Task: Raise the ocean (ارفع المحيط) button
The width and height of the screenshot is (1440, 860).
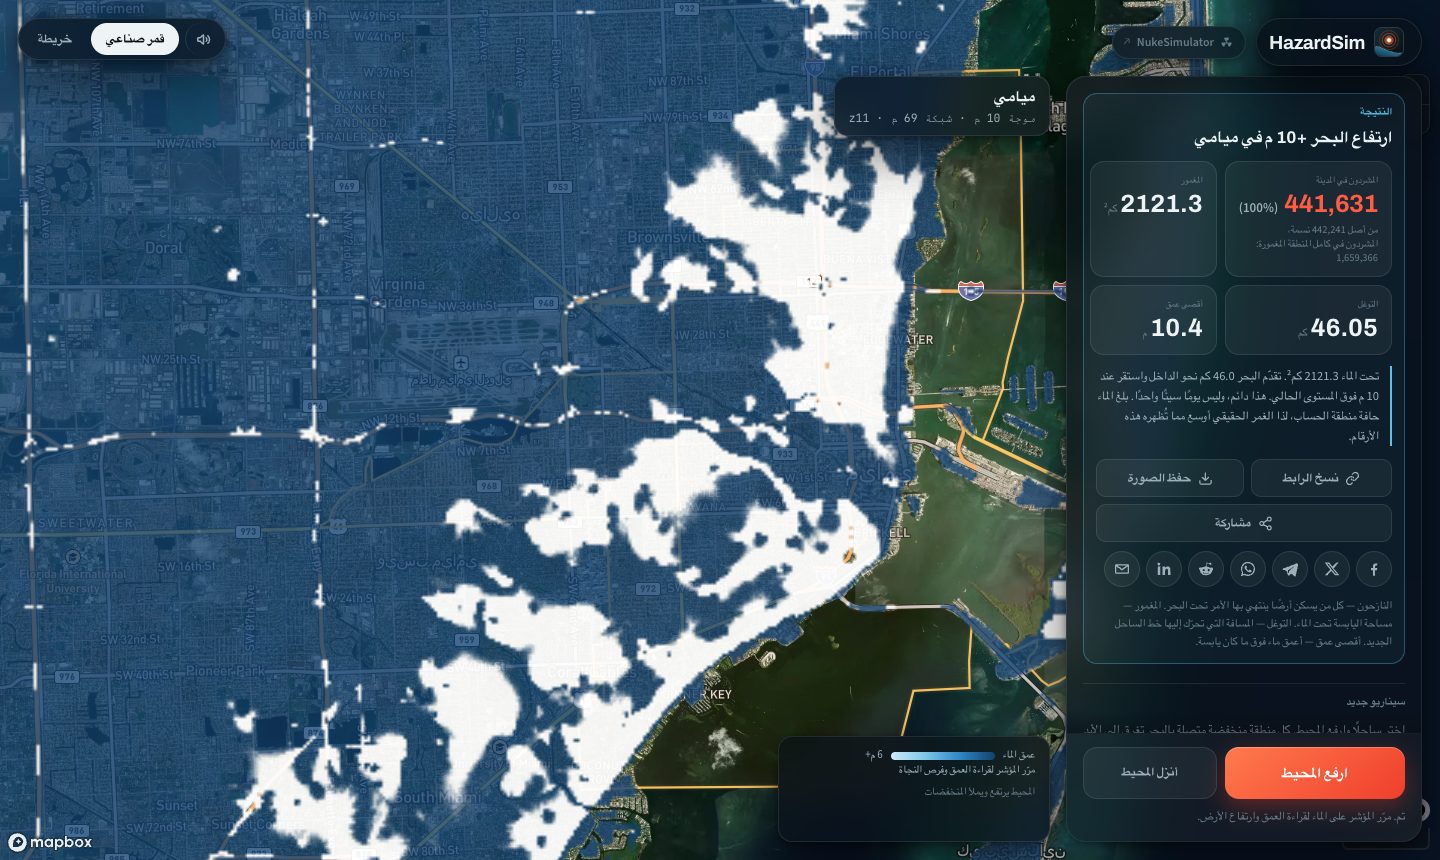Action: click(x=1315, y=773)
